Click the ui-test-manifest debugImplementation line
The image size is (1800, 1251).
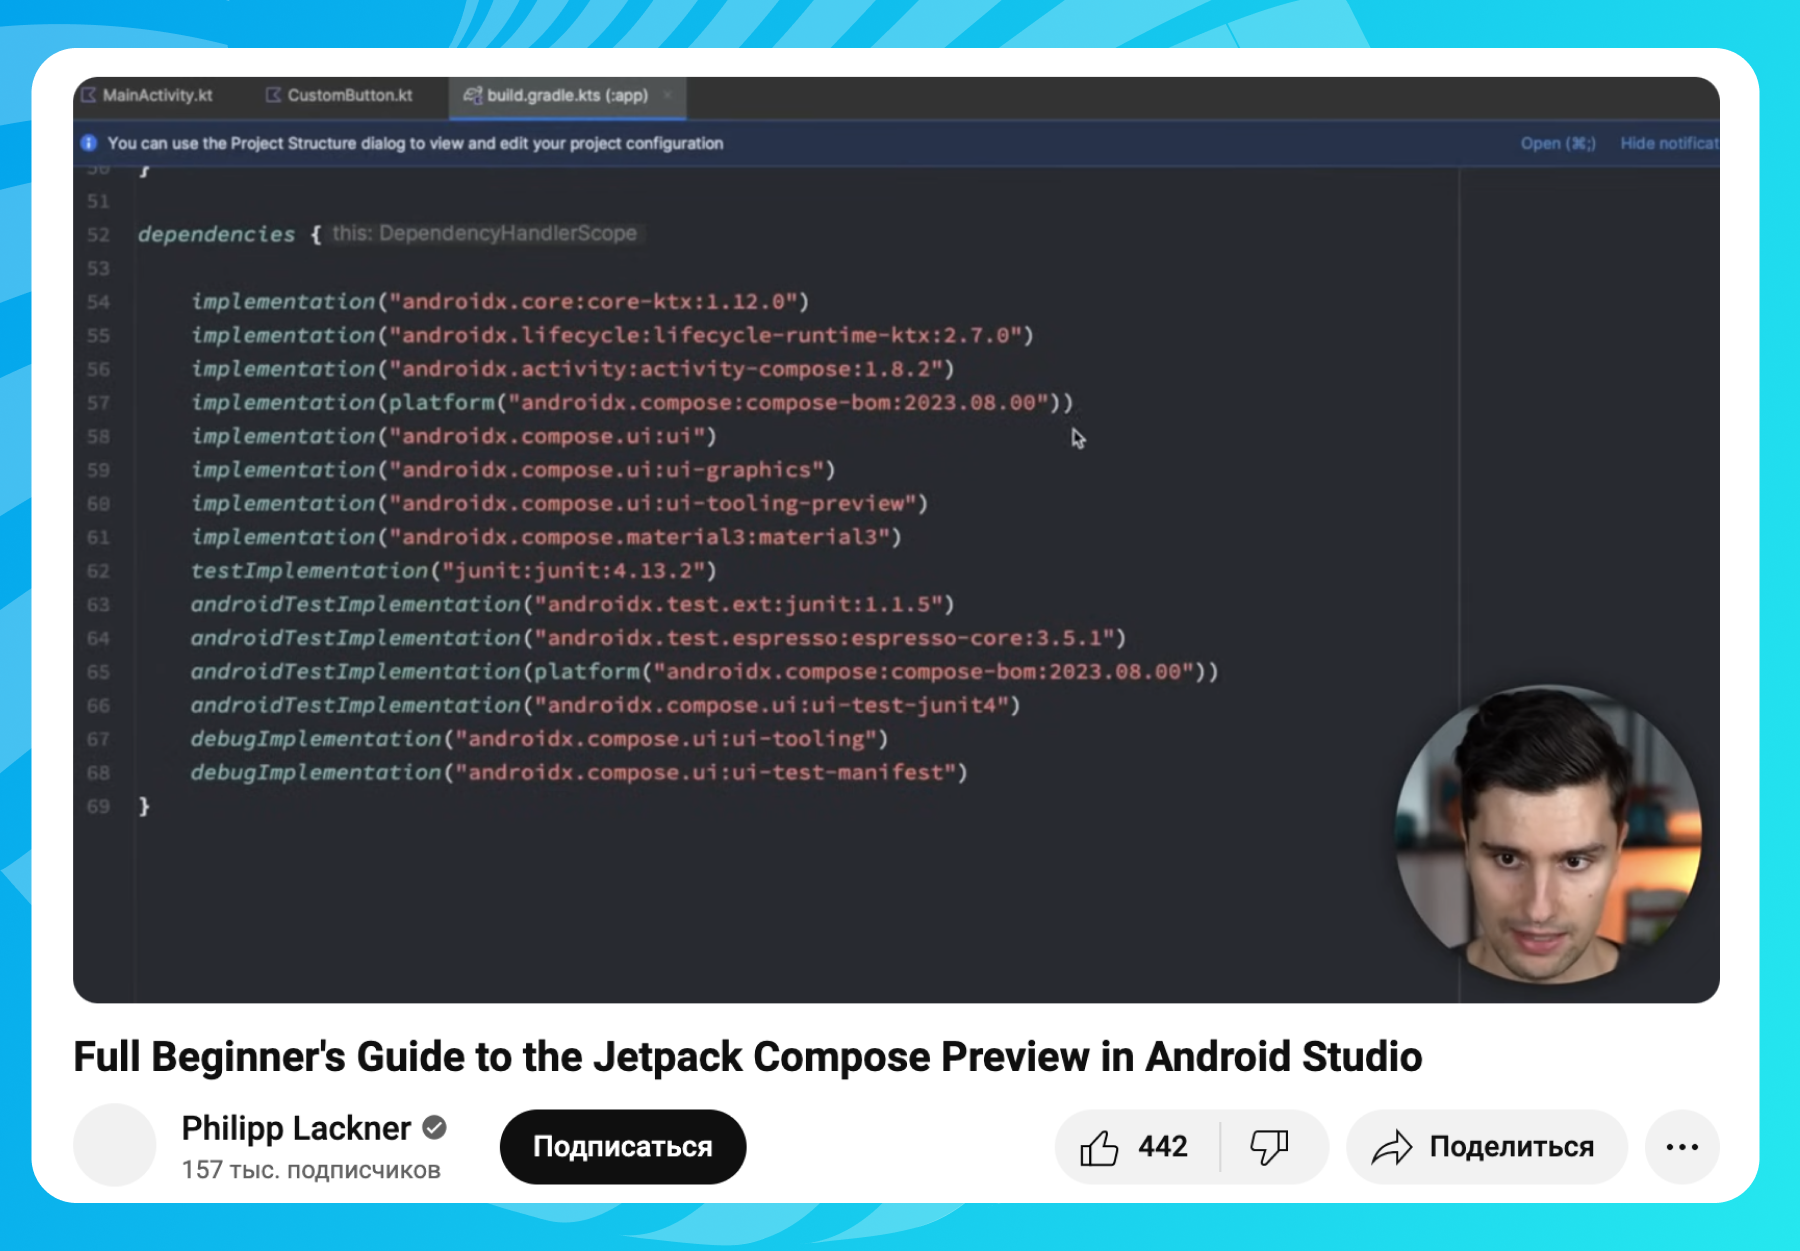click(579, 773)
